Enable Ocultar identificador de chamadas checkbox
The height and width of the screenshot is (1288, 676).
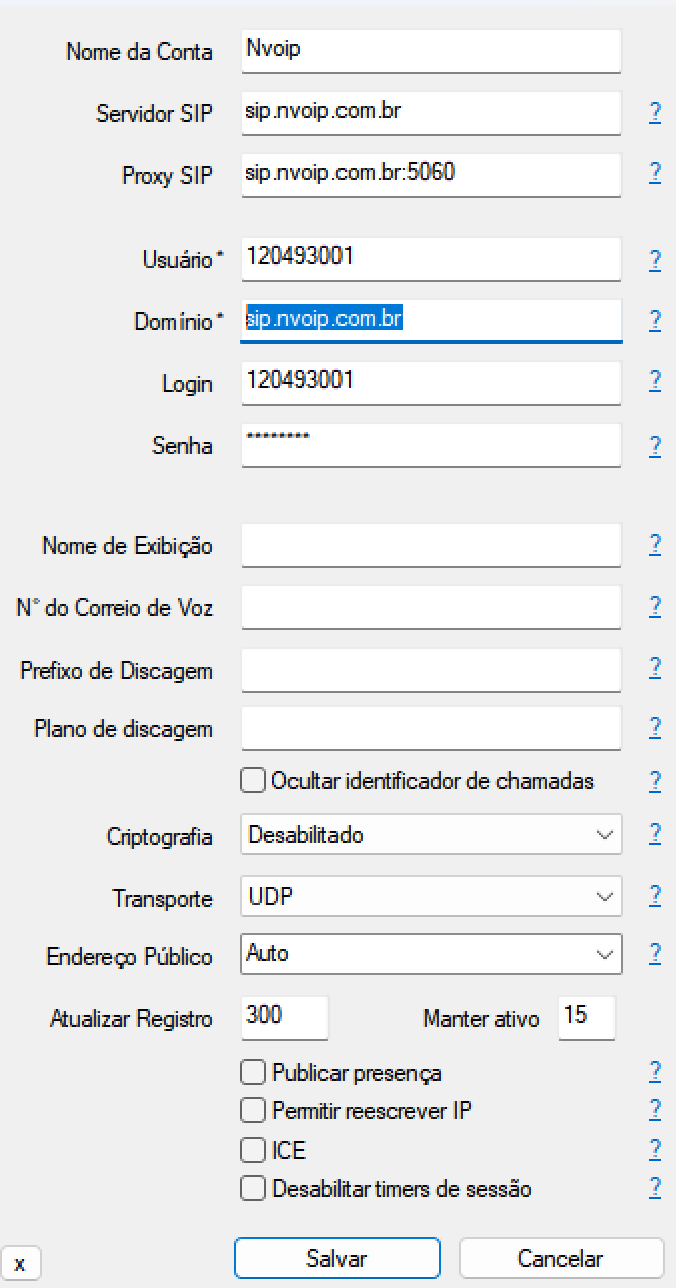tap(253, 780)
